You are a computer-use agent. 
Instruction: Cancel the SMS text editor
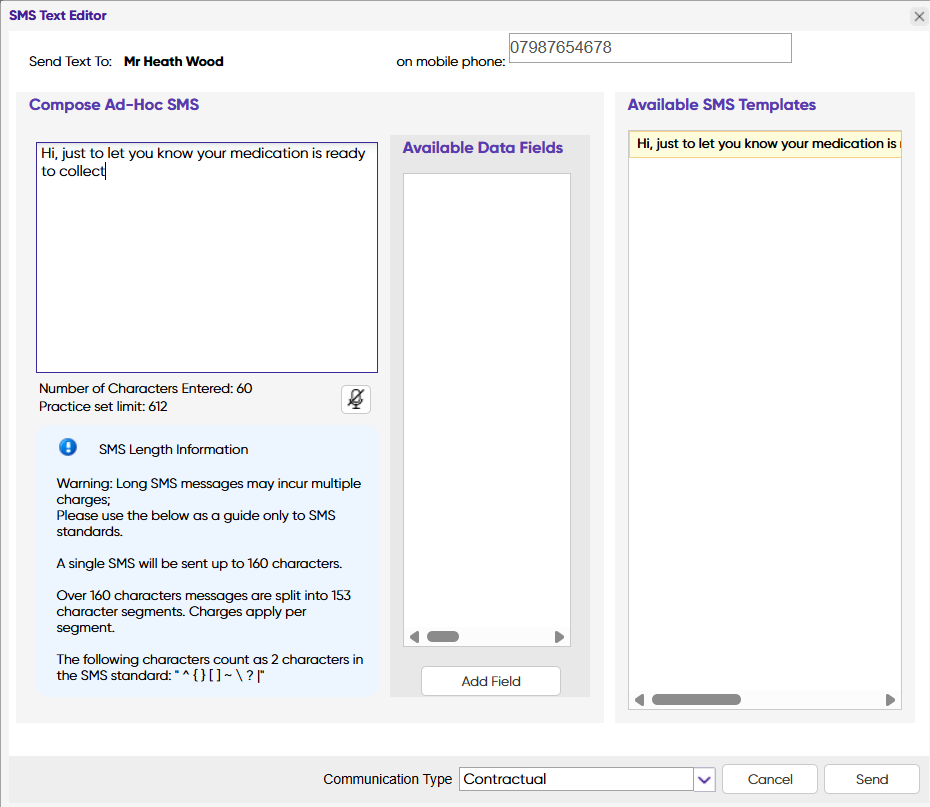tap(769, 779)
